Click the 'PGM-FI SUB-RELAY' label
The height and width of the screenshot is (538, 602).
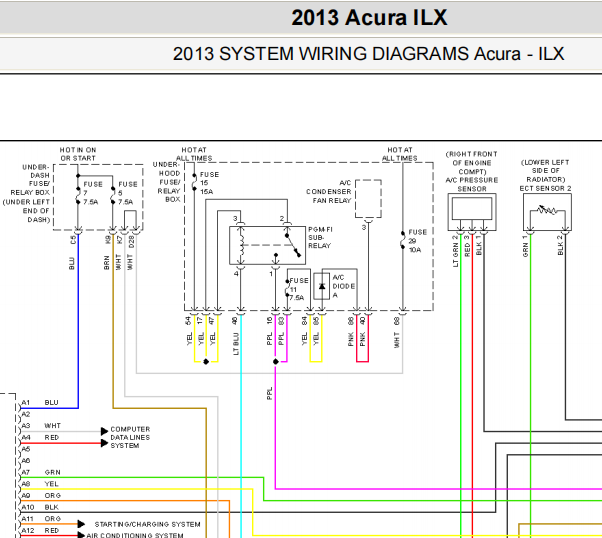click(x=320, y=237)
